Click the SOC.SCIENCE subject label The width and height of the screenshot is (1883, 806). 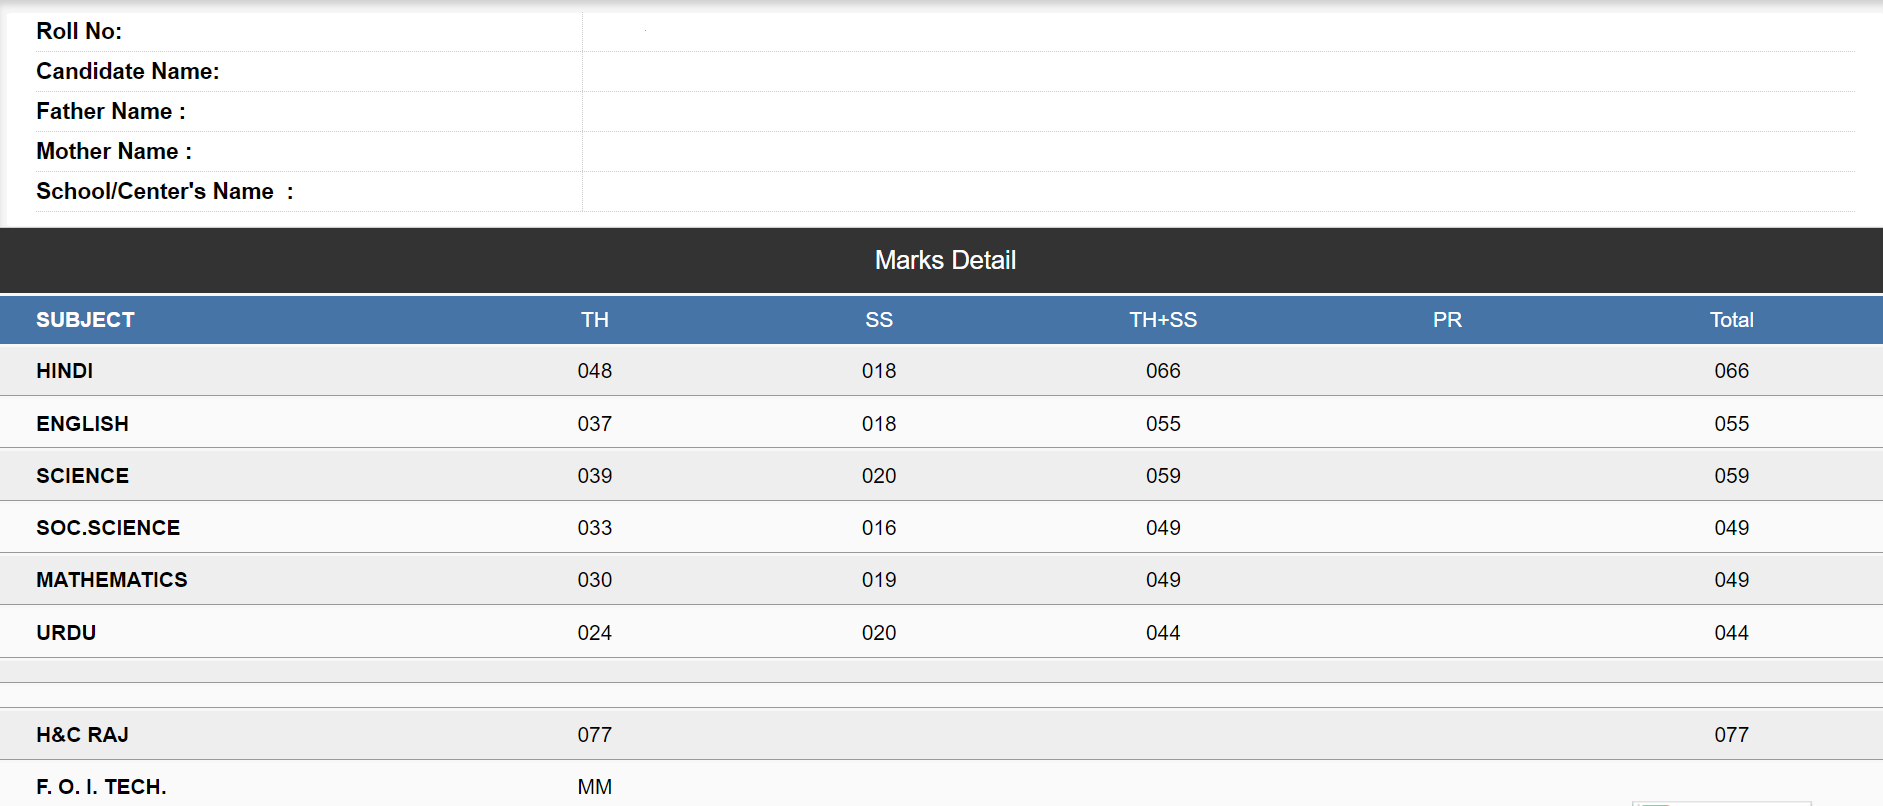108,528
